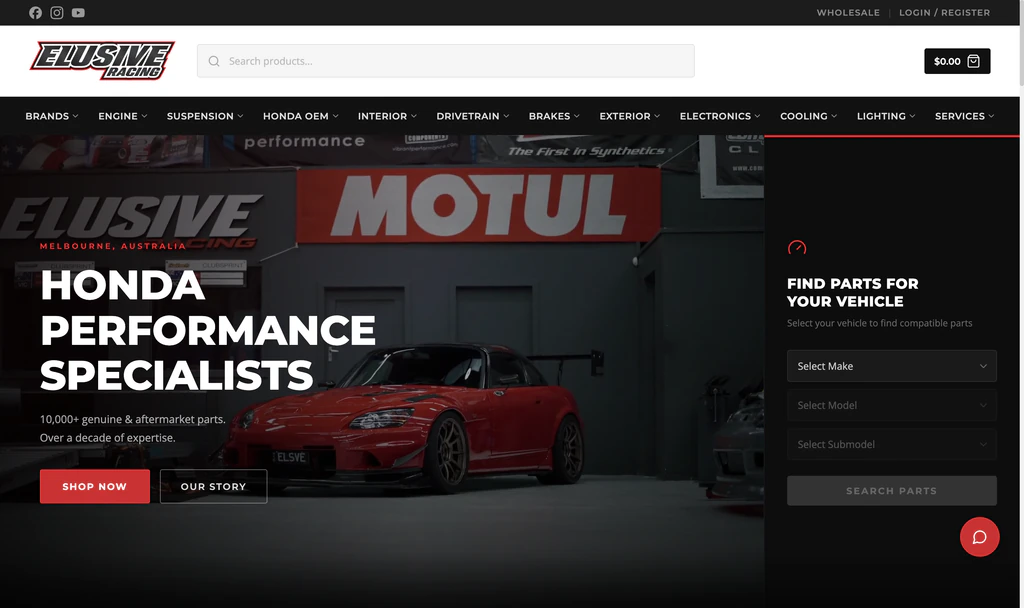Open the $0.00 shopping cart button
Screen dimensions: 1024x608
[x=957, y=61]
